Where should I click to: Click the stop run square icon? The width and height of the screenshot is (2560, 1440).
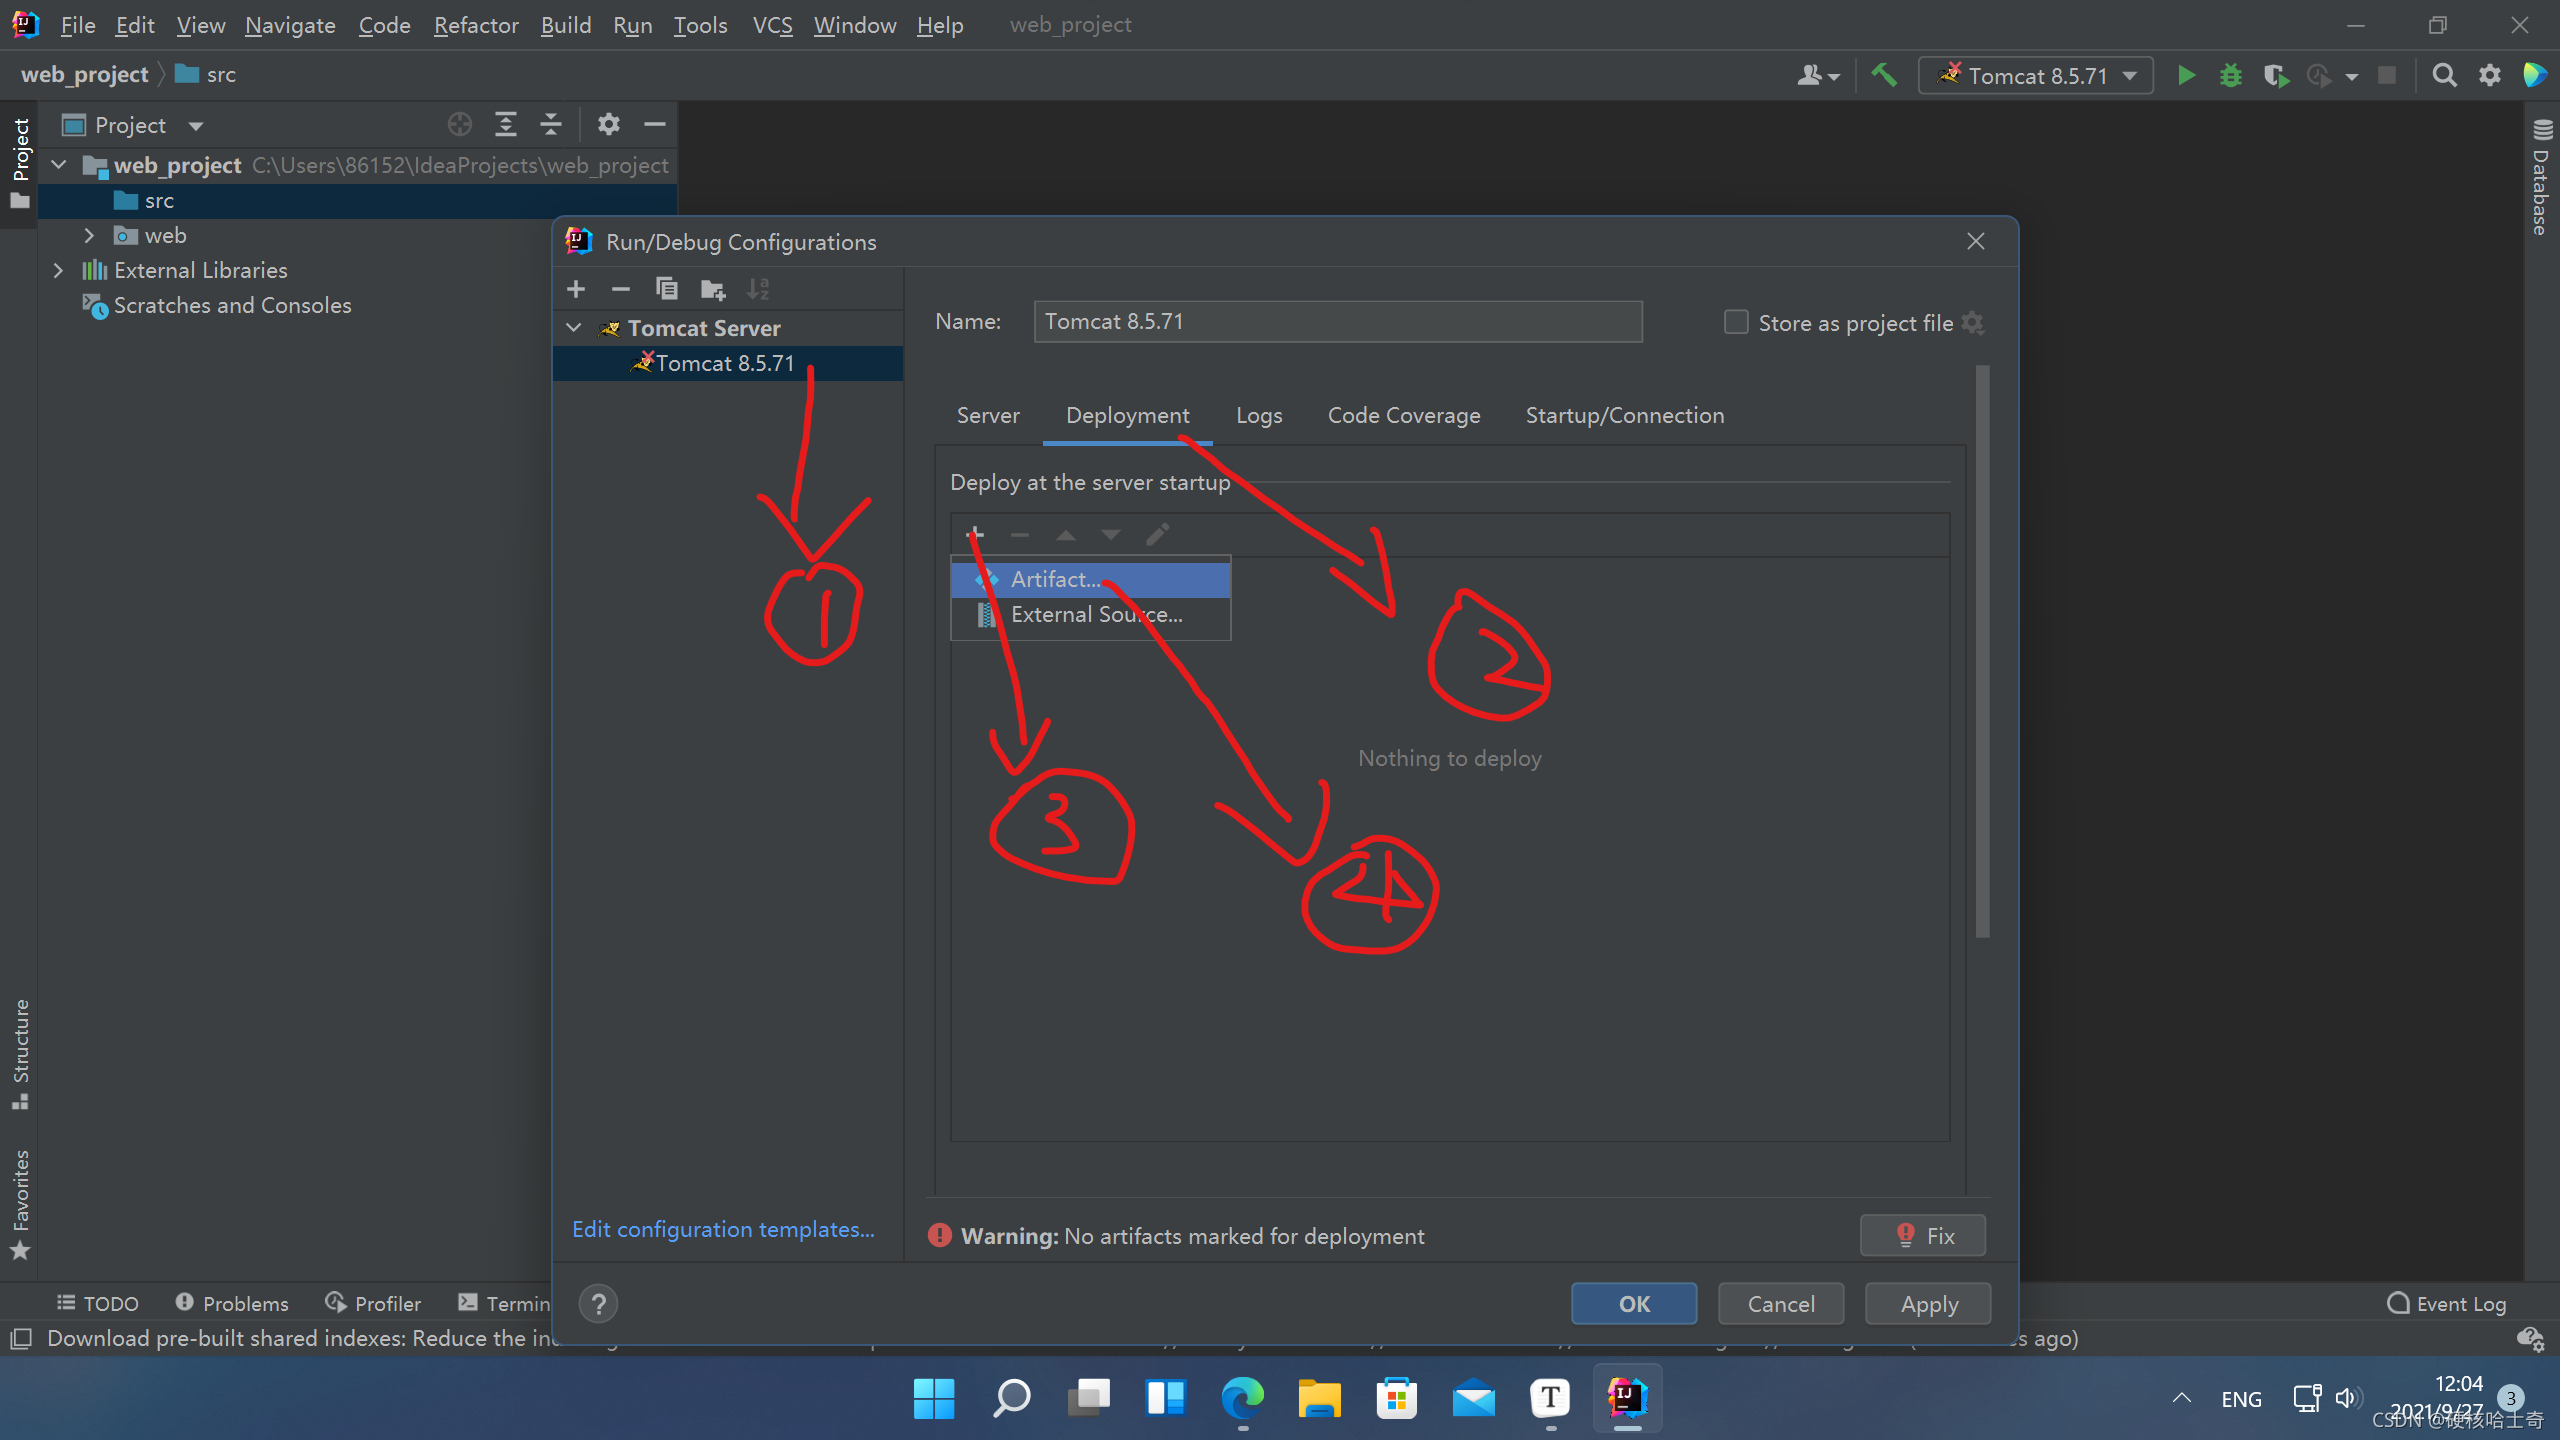coord(2387,75)
